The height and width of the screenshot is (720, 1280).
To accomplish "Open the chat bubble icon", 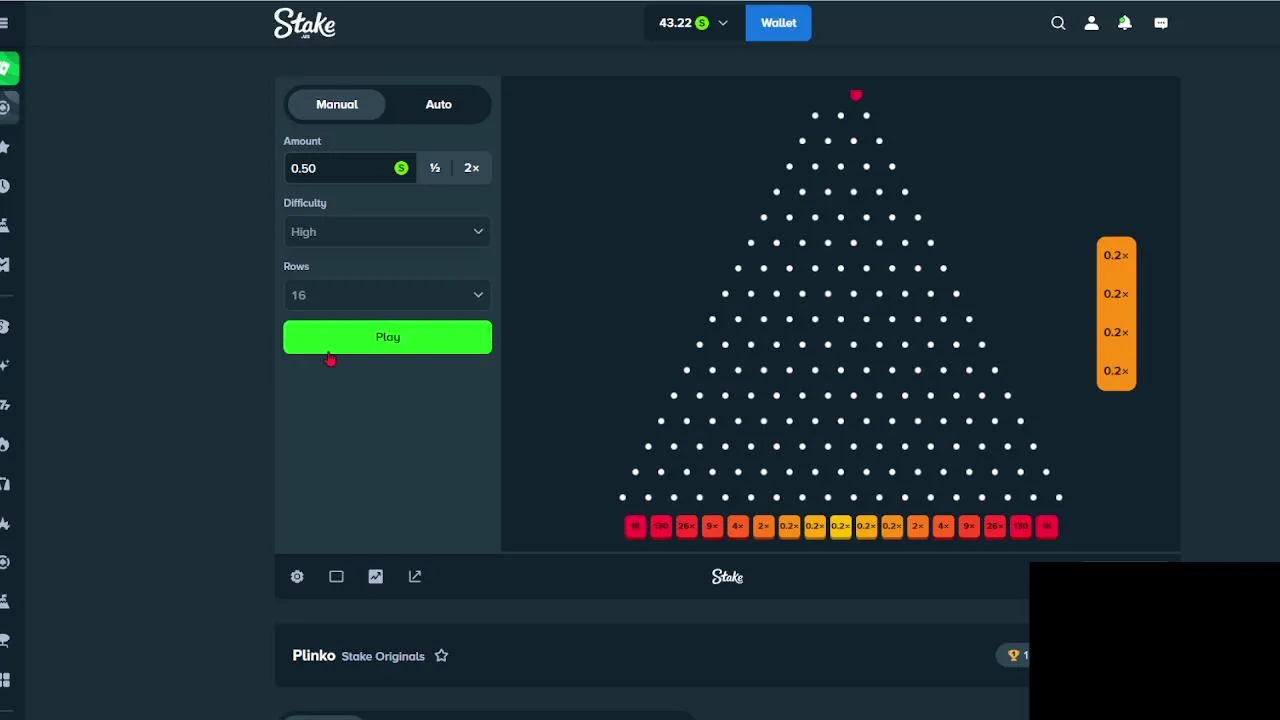I will 1161,23.
